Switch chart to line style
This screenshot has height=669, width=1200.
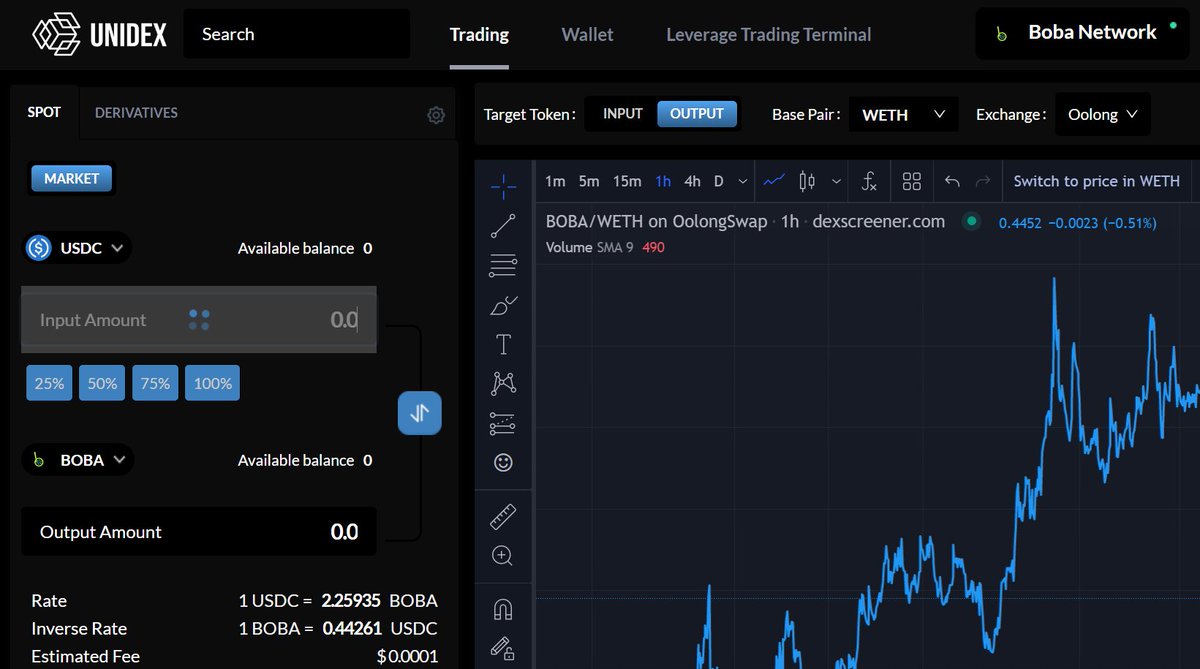(774, 181)
